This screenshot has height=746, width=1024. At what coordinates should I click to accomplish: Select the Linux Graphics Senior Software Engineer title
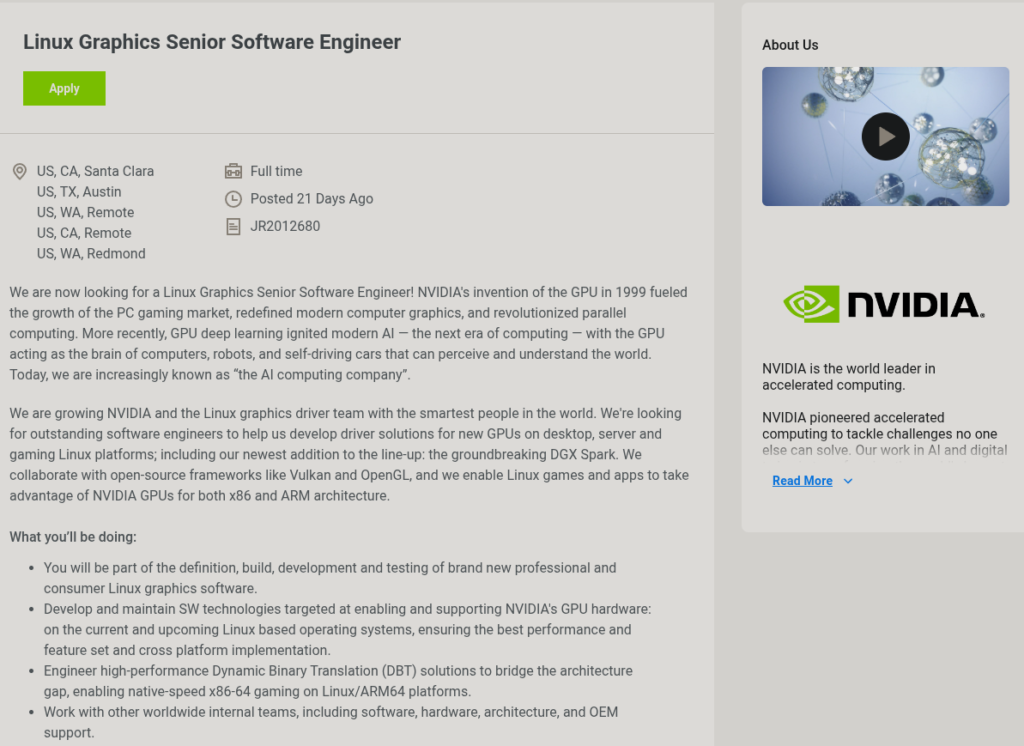212,42
